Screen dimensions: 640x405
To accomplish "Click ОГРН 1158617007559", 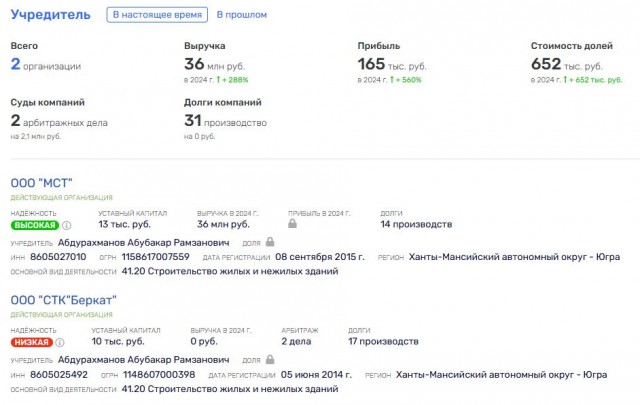I will tap(156, 257).
